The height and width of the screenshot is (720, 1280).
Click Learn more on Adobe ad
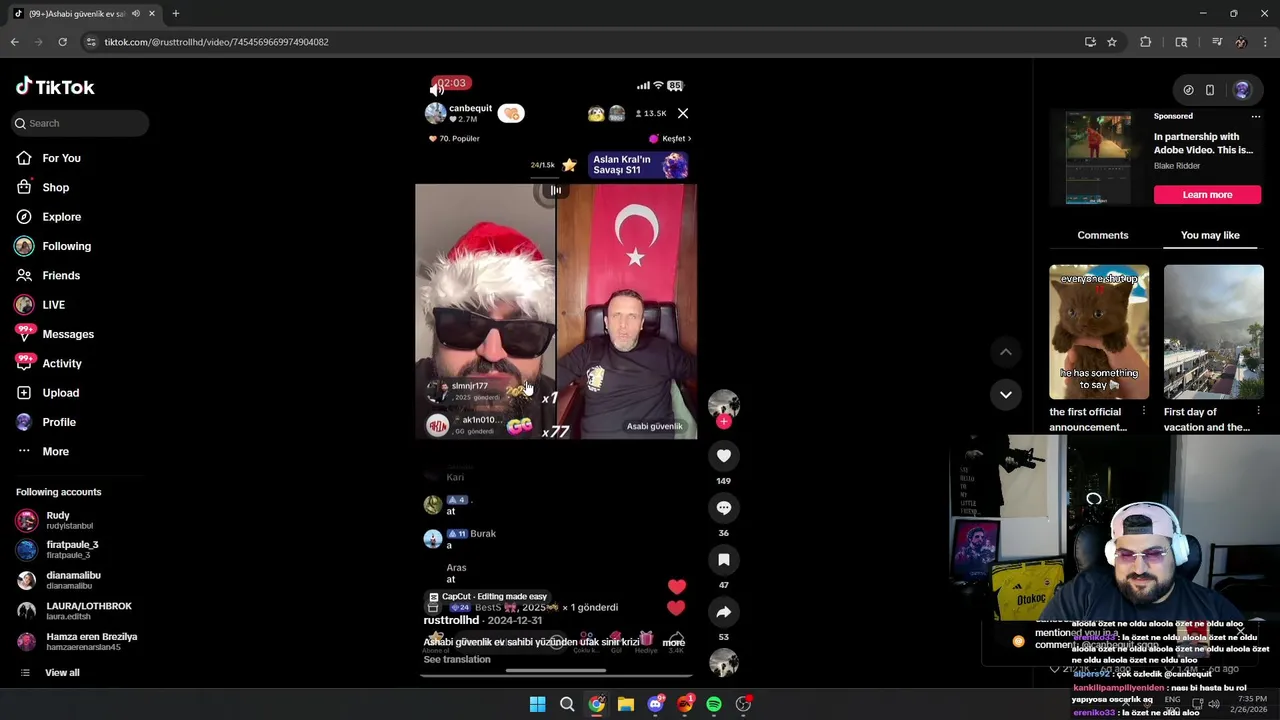click(1207, 195)
